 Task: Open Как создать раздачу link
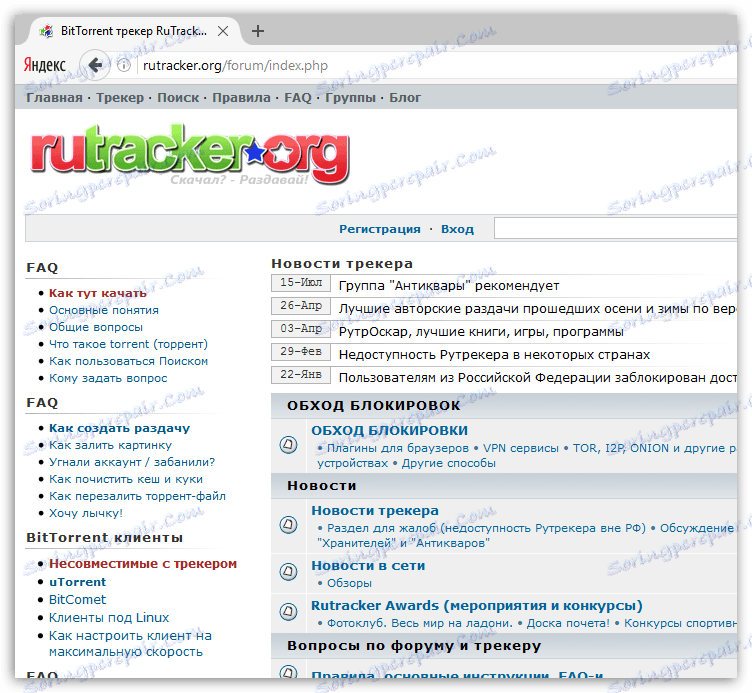(x=119, y=428)
